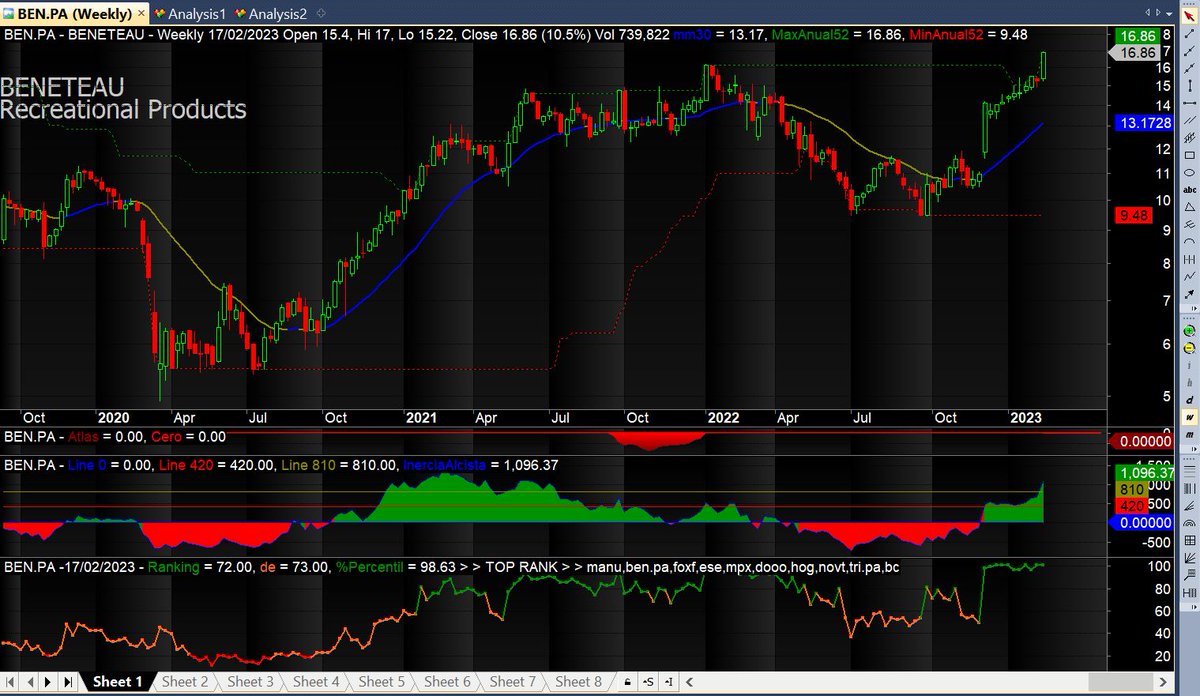
Task: Select the zig-zag line tool
Action: pos(1190,276)
